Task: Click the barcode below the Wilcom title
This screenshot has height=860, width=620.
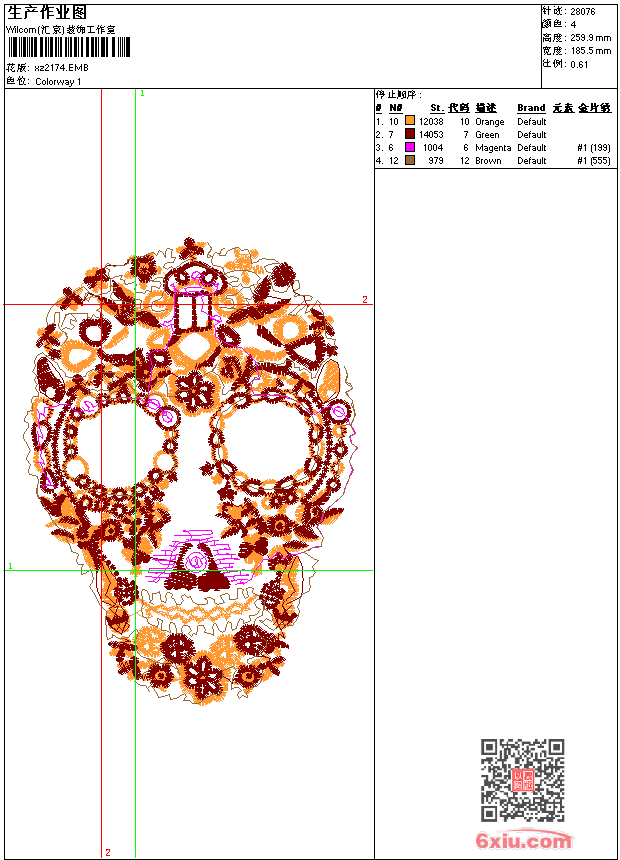Action: (x=69, y=48)
